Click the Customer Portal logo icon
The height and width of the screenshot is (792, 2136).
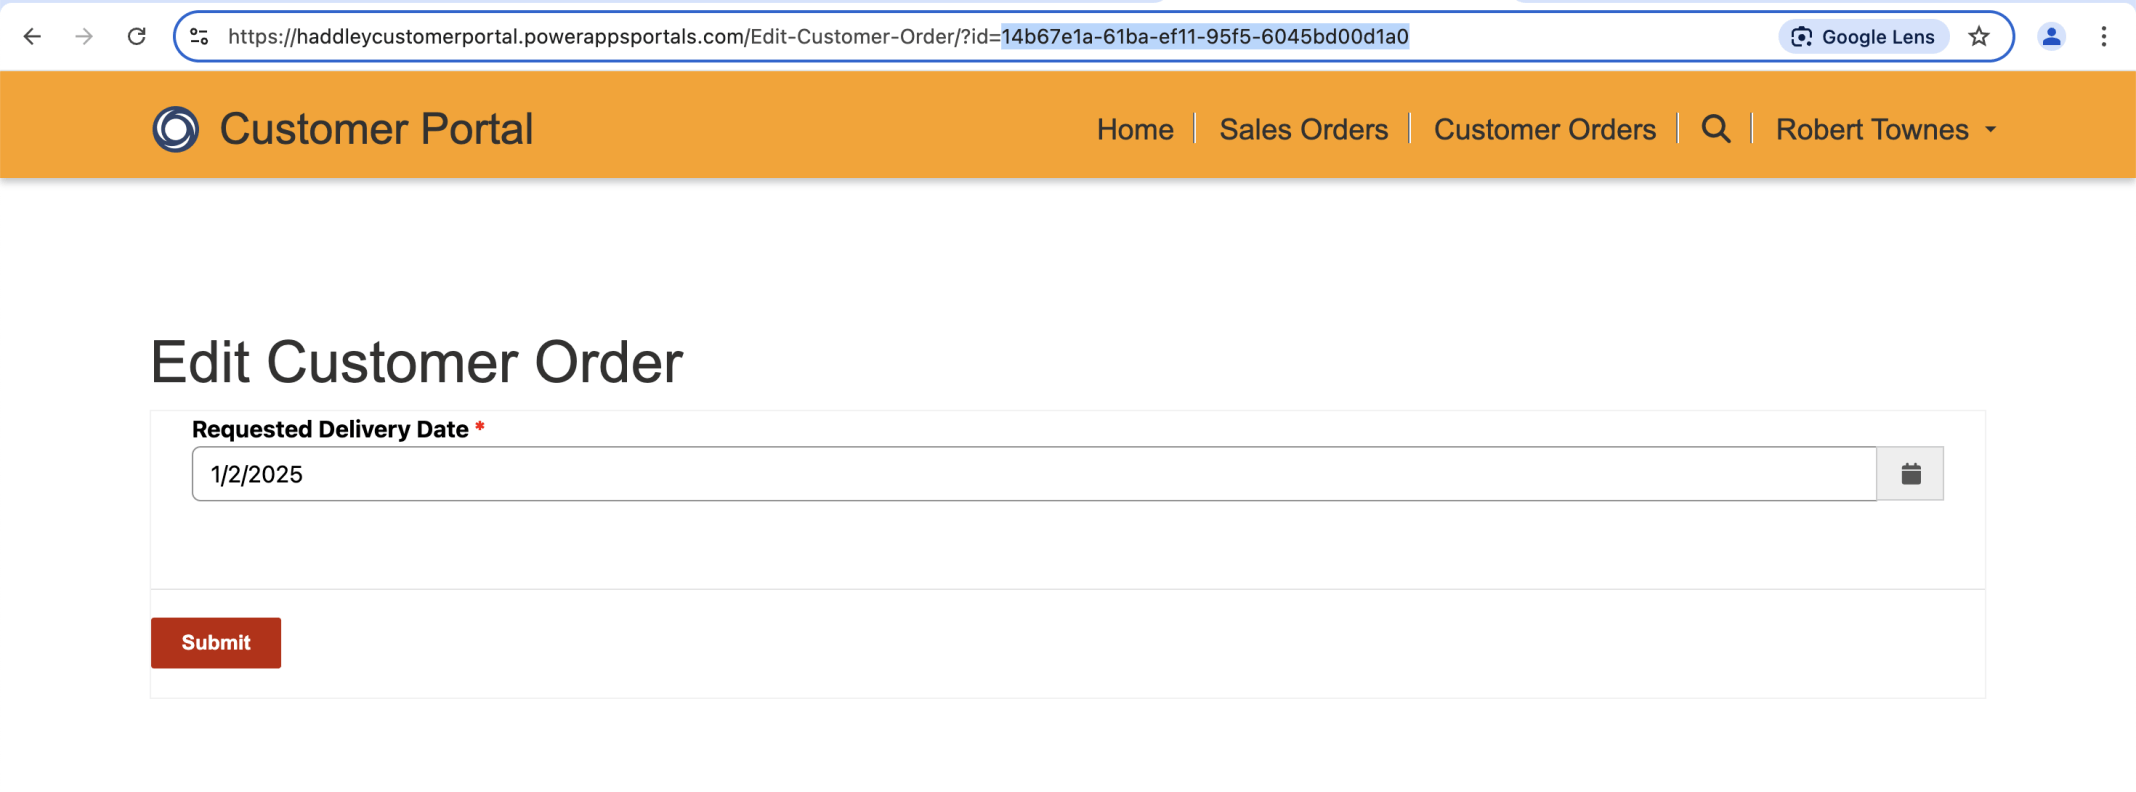coord(176,129)
